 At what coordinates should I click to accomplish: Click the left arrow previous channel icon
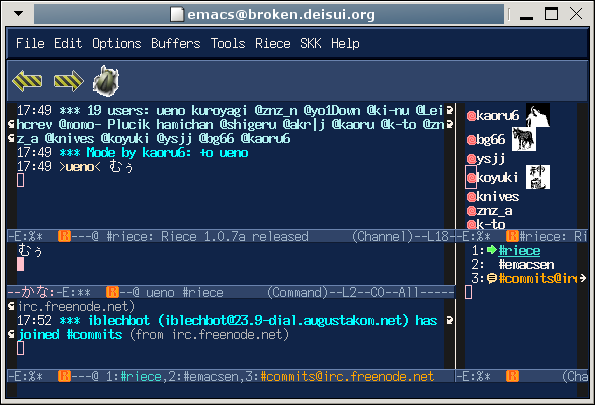point(27,80)
